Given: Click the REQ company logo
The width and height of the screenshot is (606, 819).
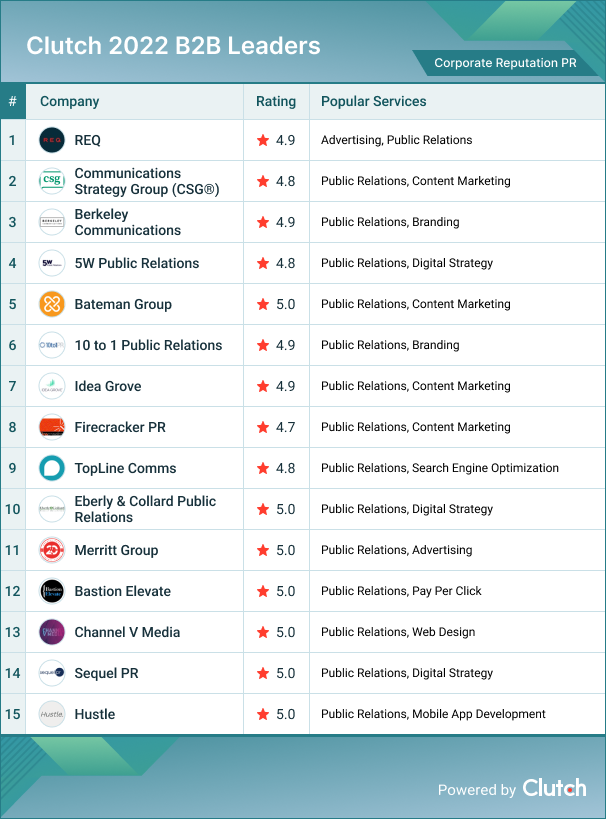Looking at the screenshot, I should point(52,140).
